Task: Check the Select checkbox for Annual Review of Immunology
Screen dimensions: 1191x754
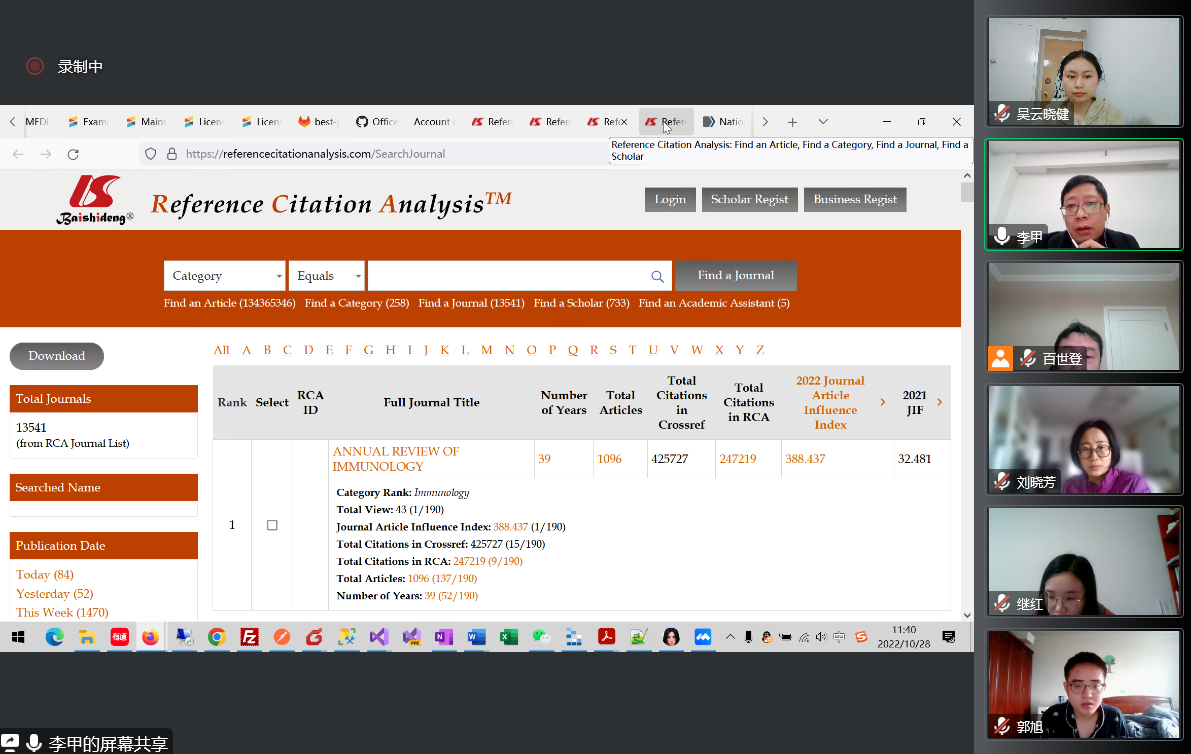Action: point(271,524)
